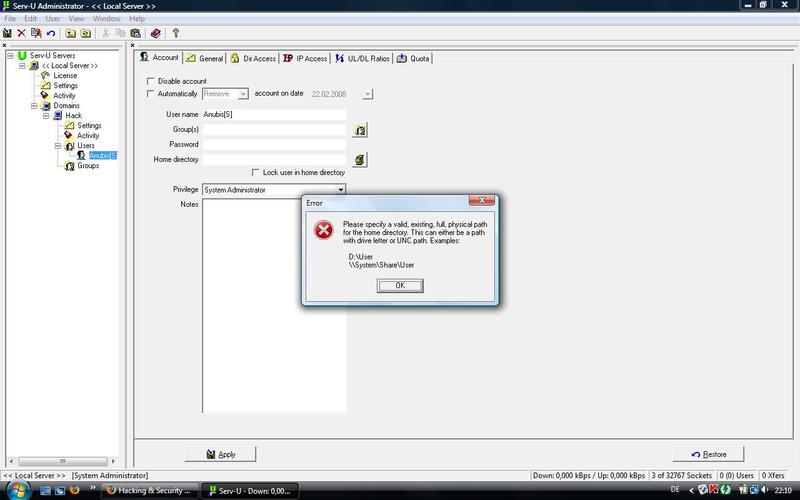This screenshot has width=800, height=500.
Task: Open the Windows Start orb
Action: coord(17,490)
